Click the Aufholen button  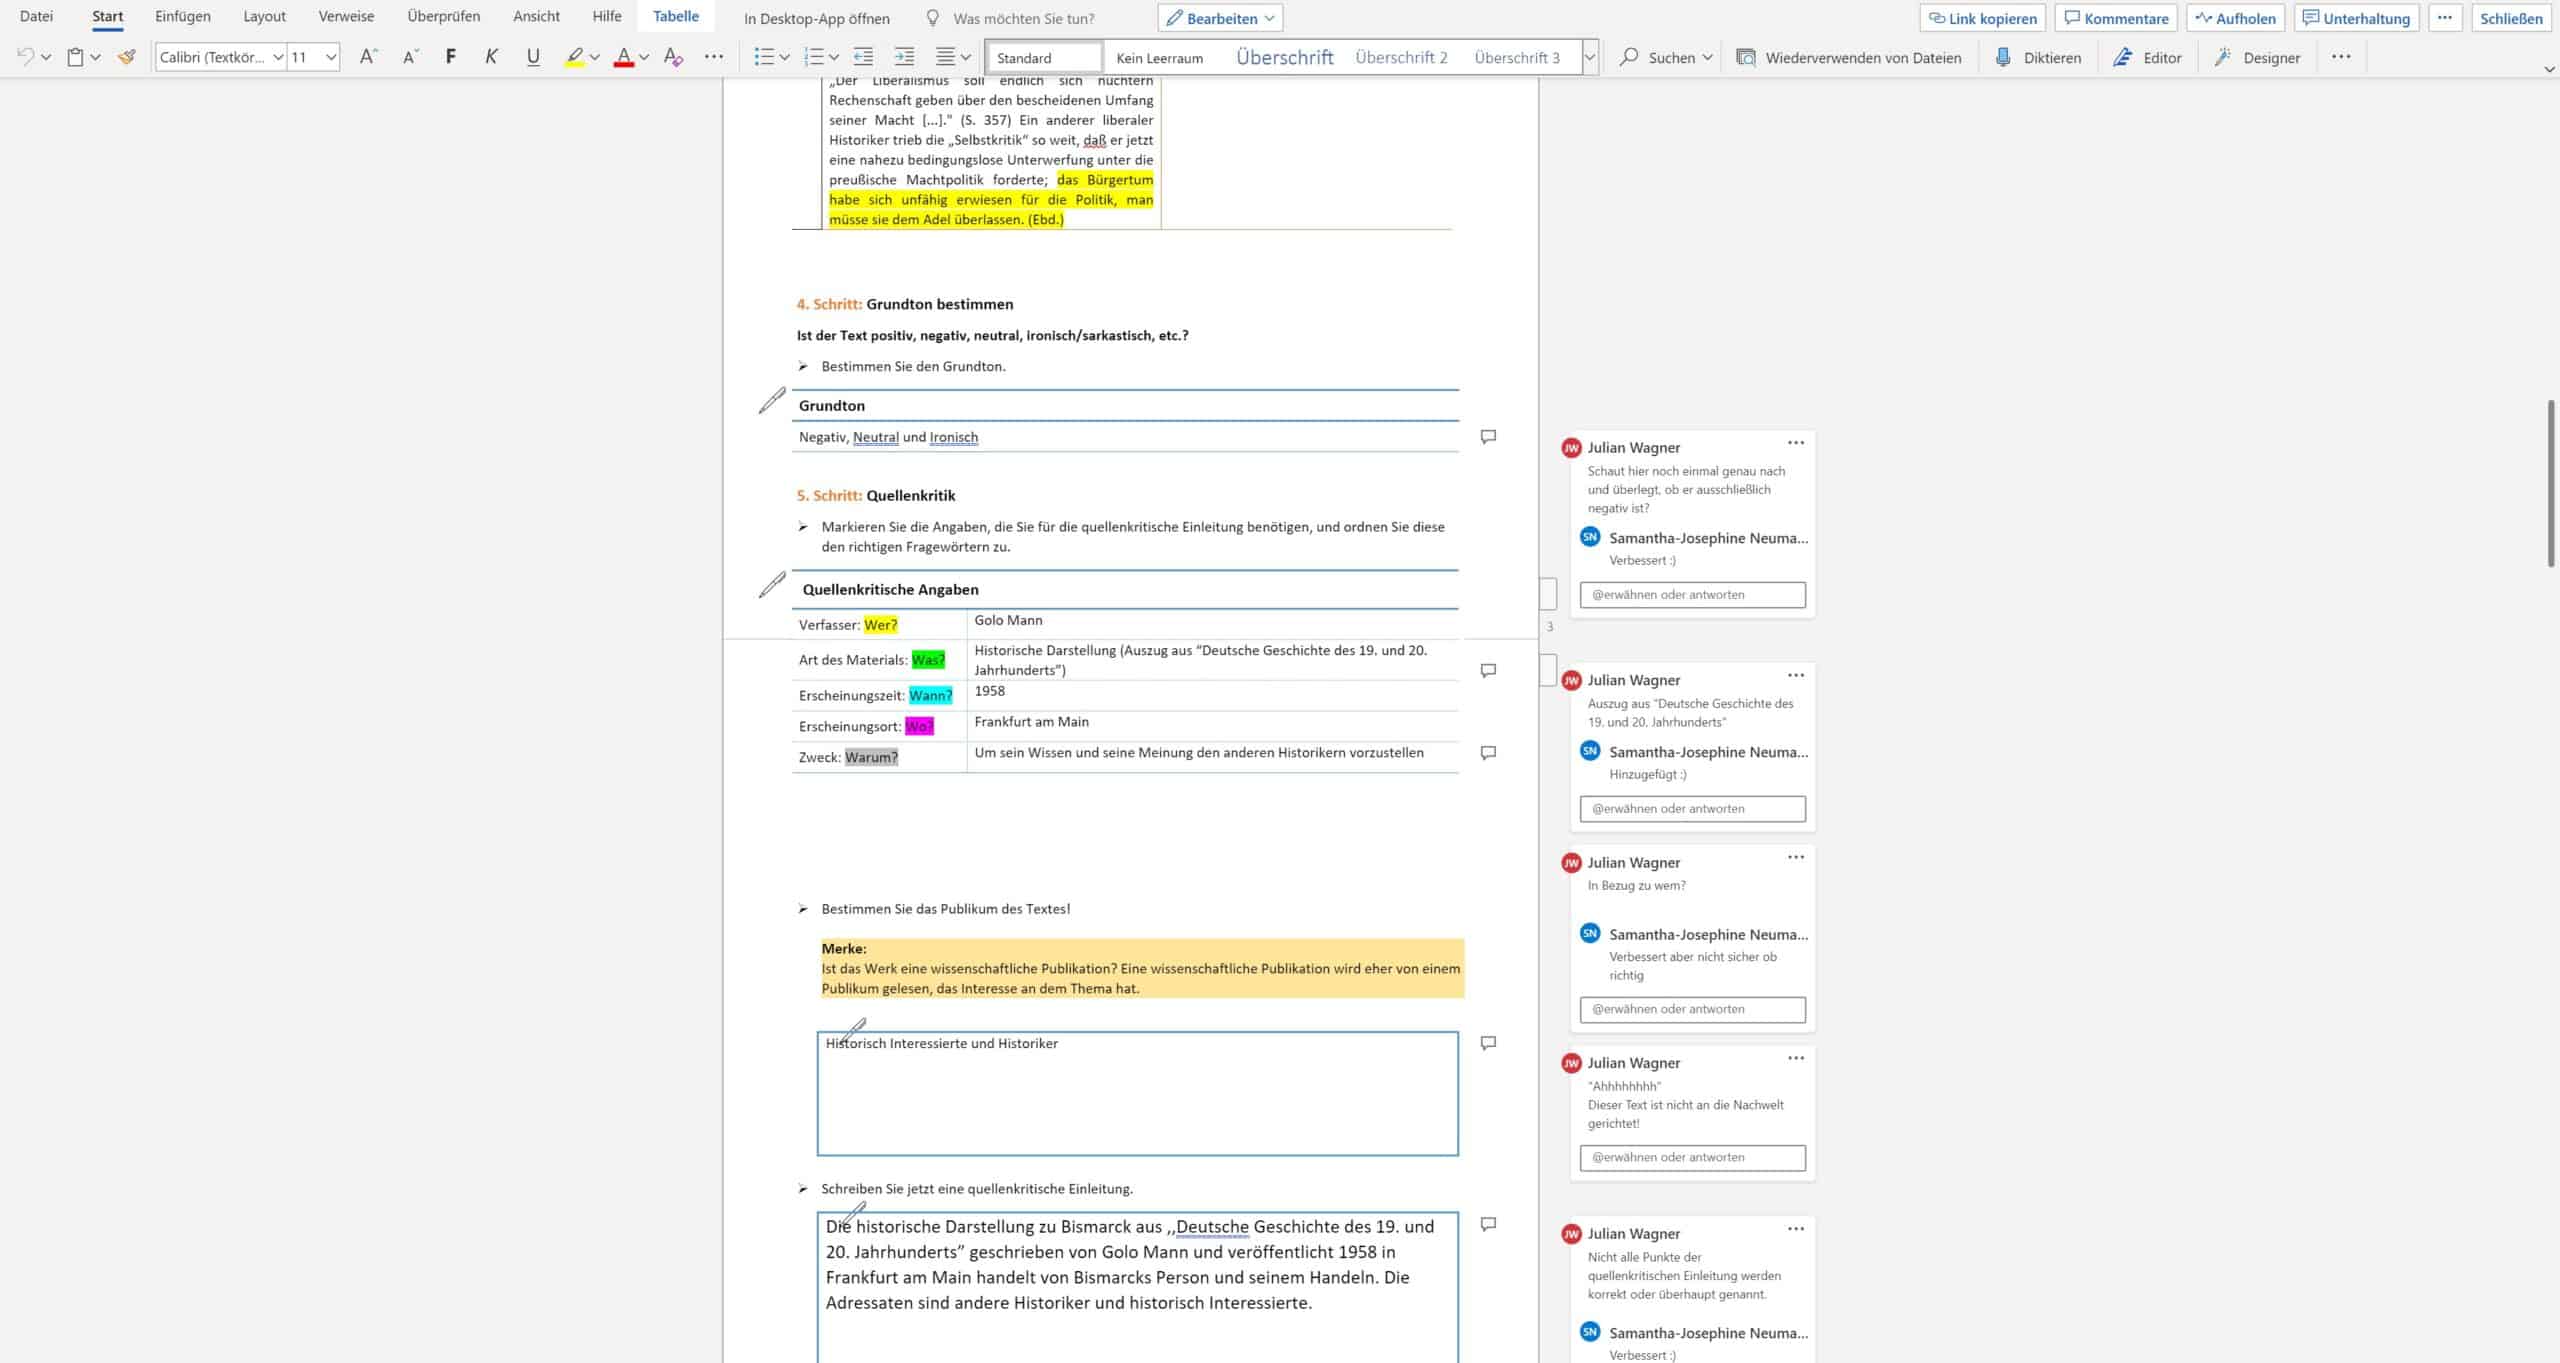click(2236, 18)
